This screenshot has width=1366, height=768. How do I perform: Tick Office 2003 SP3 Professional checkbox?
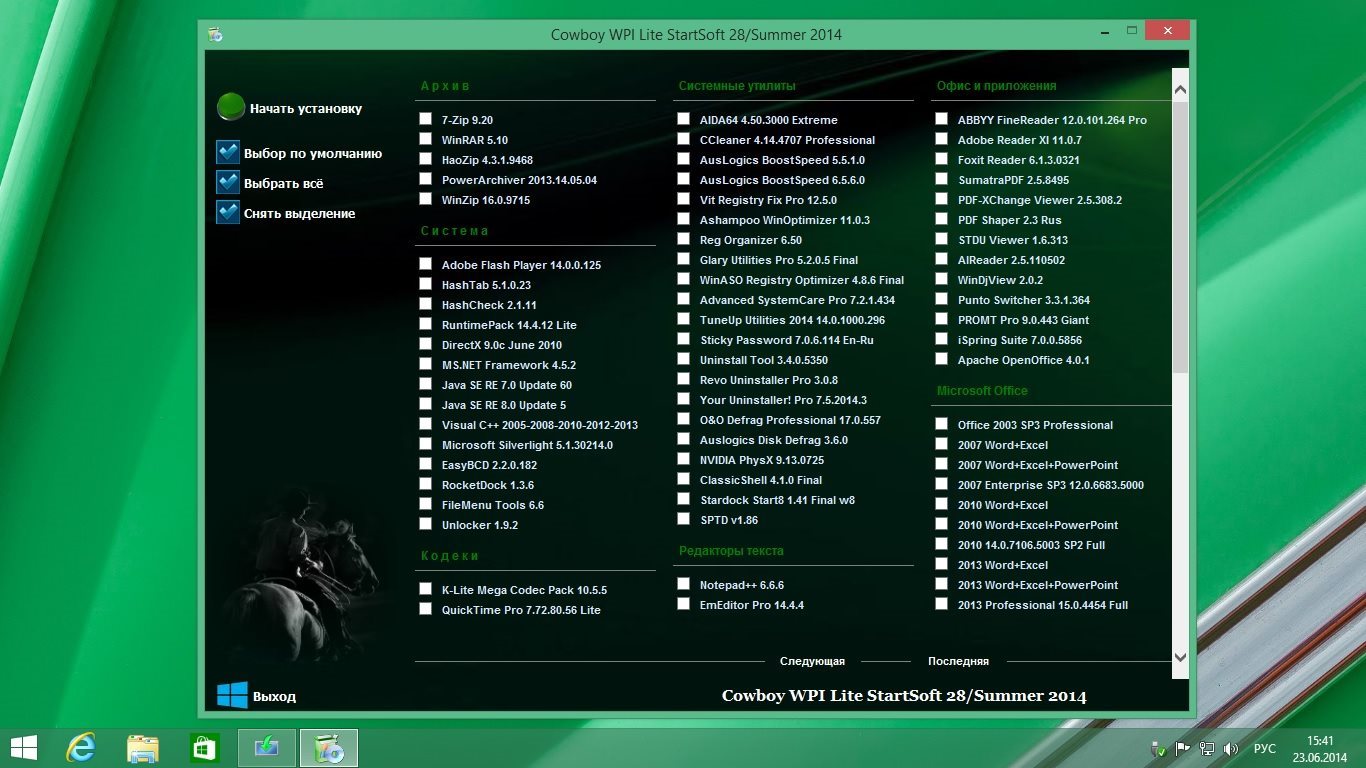pos(942,424)
